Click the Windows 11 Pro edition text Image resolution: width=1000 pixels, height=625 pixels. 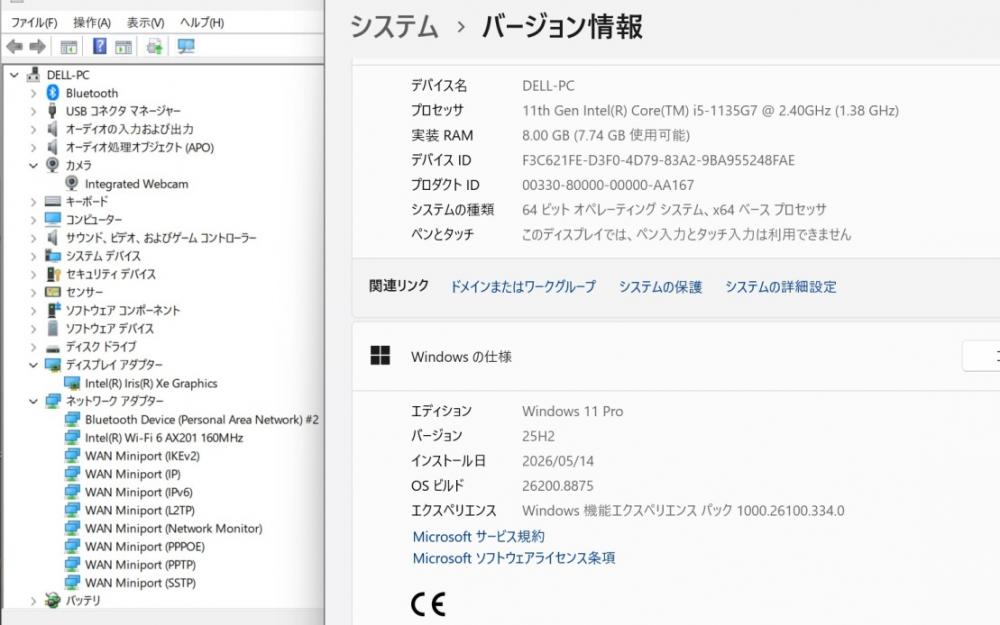[572, 411]
